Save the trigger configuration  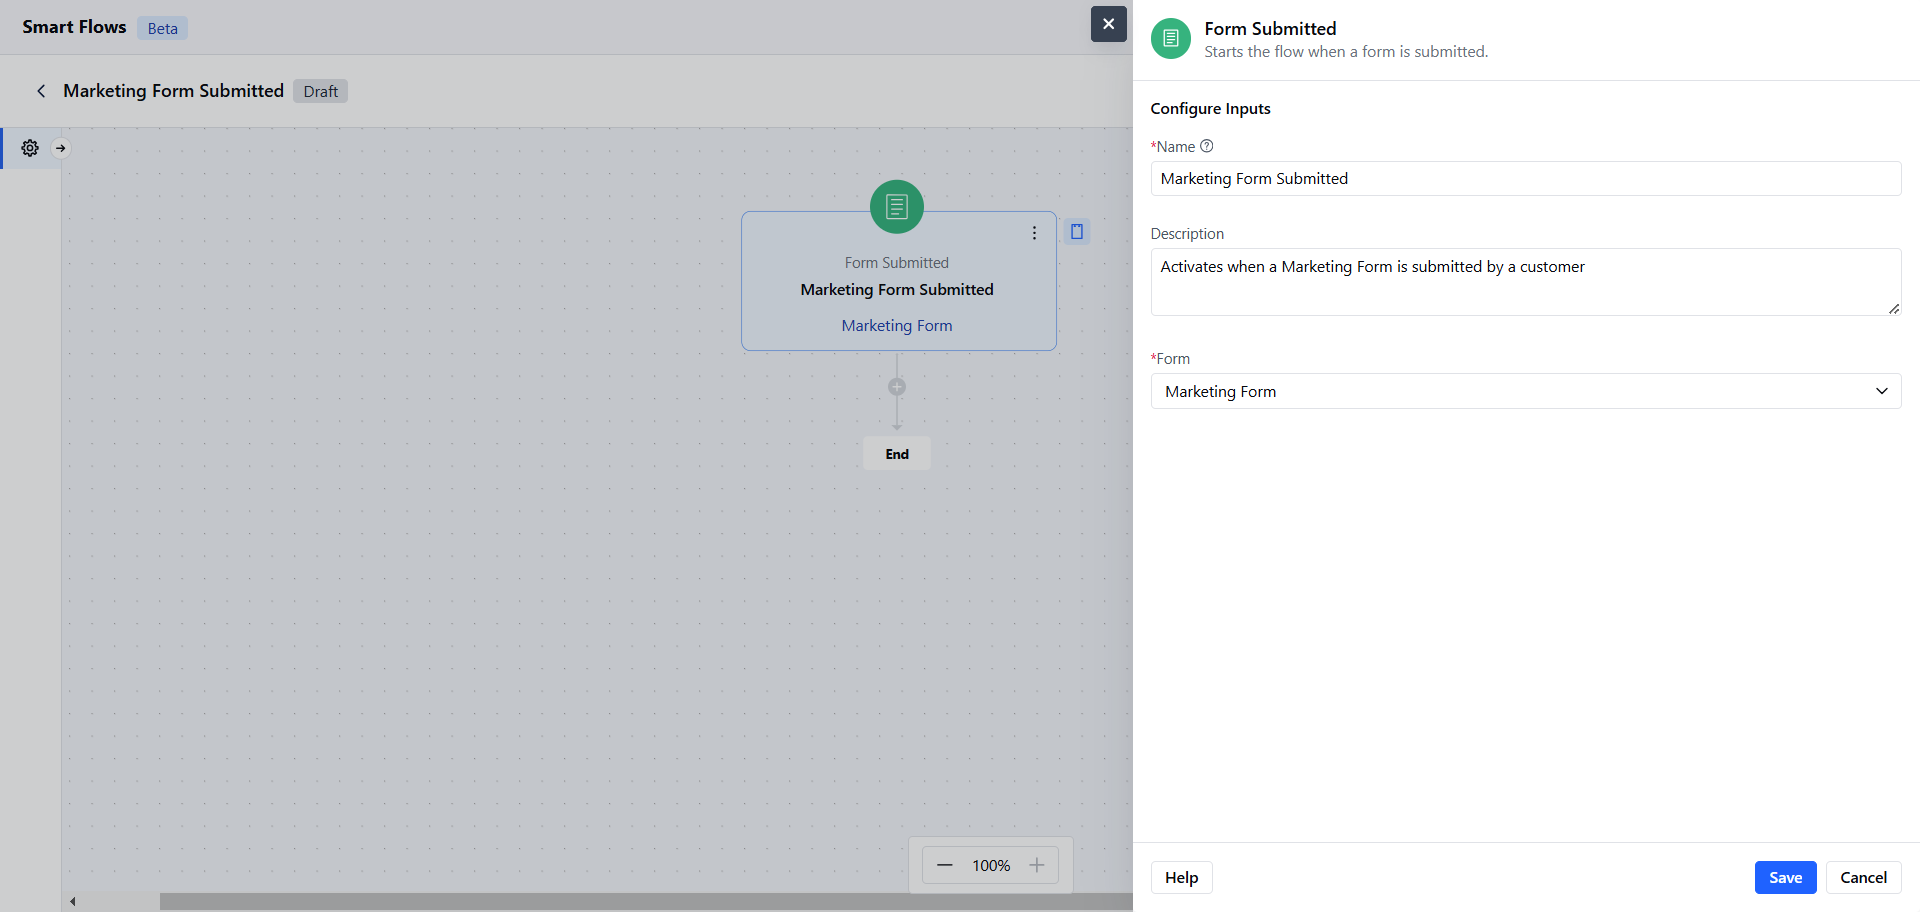point(1785,878)
